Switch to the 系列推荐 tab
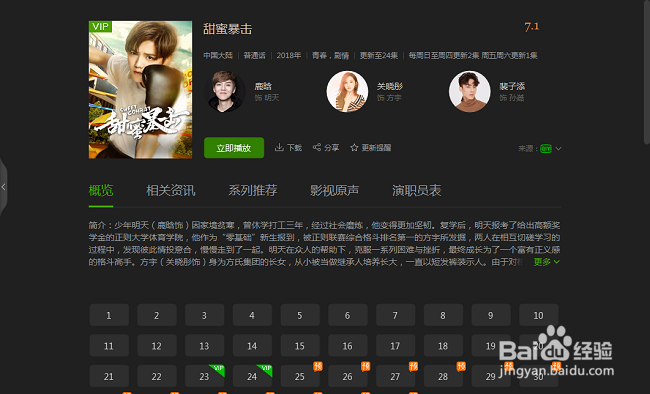 [252, 190]
